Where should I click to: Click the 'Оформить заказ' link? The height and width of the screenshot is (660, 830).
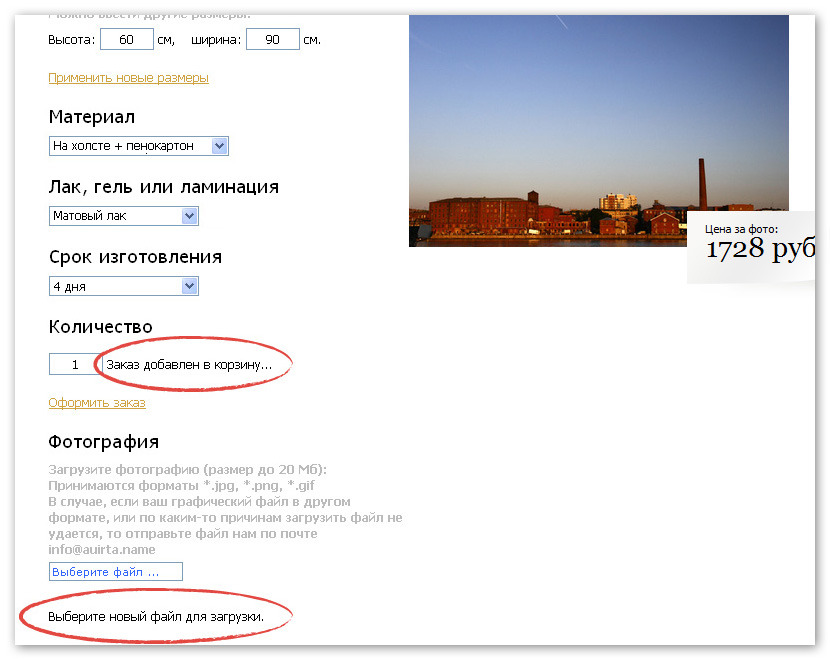[x=97, y=403]
